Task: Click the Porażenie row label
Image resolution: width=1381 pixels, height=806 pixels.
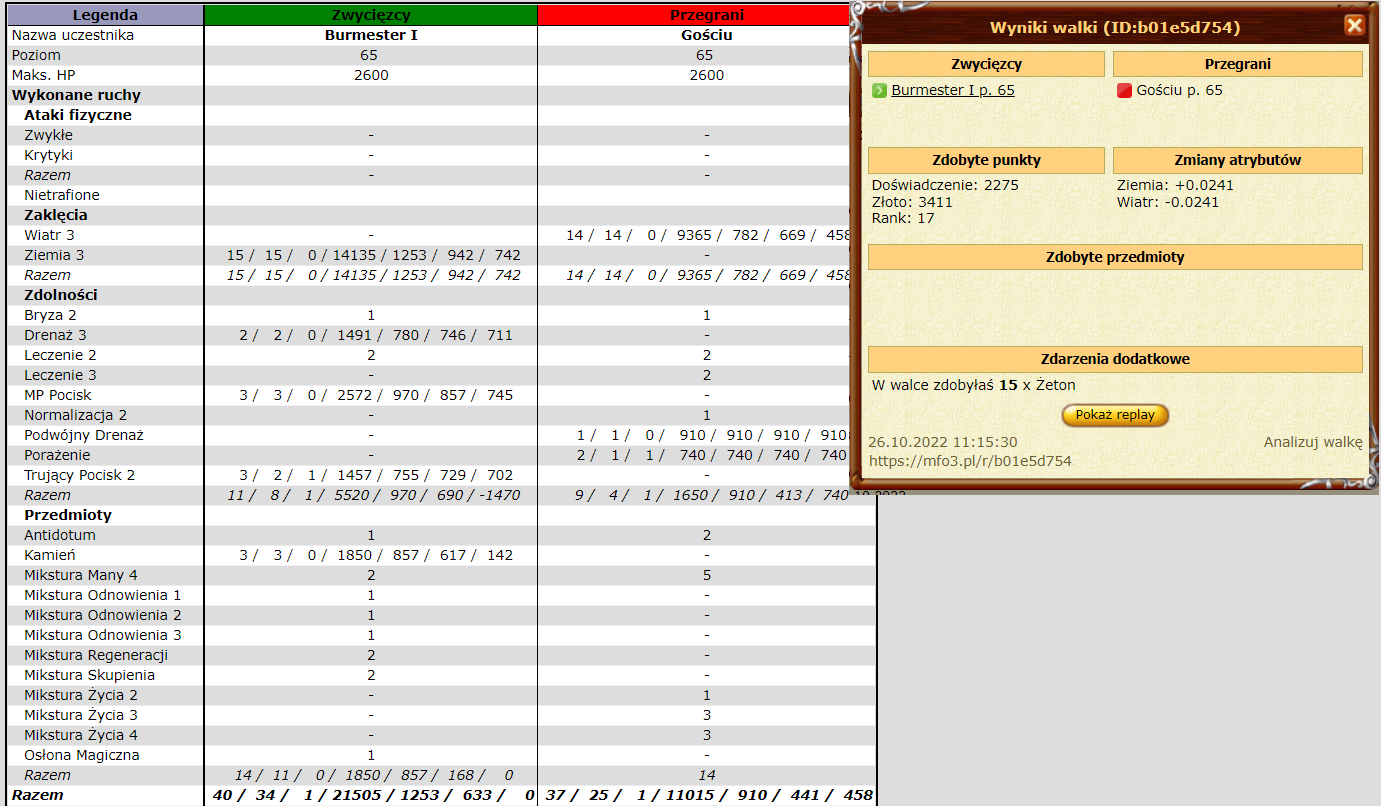Action: [58, 455]
